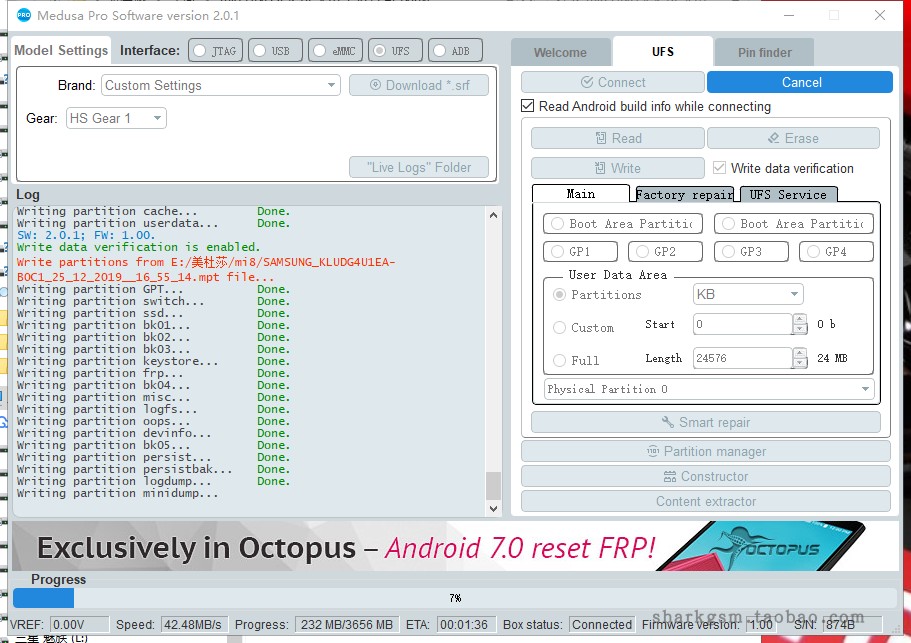The image size is (911, 643).
Task: Toggle Write data verification checkbox
Action: [719, 168]
